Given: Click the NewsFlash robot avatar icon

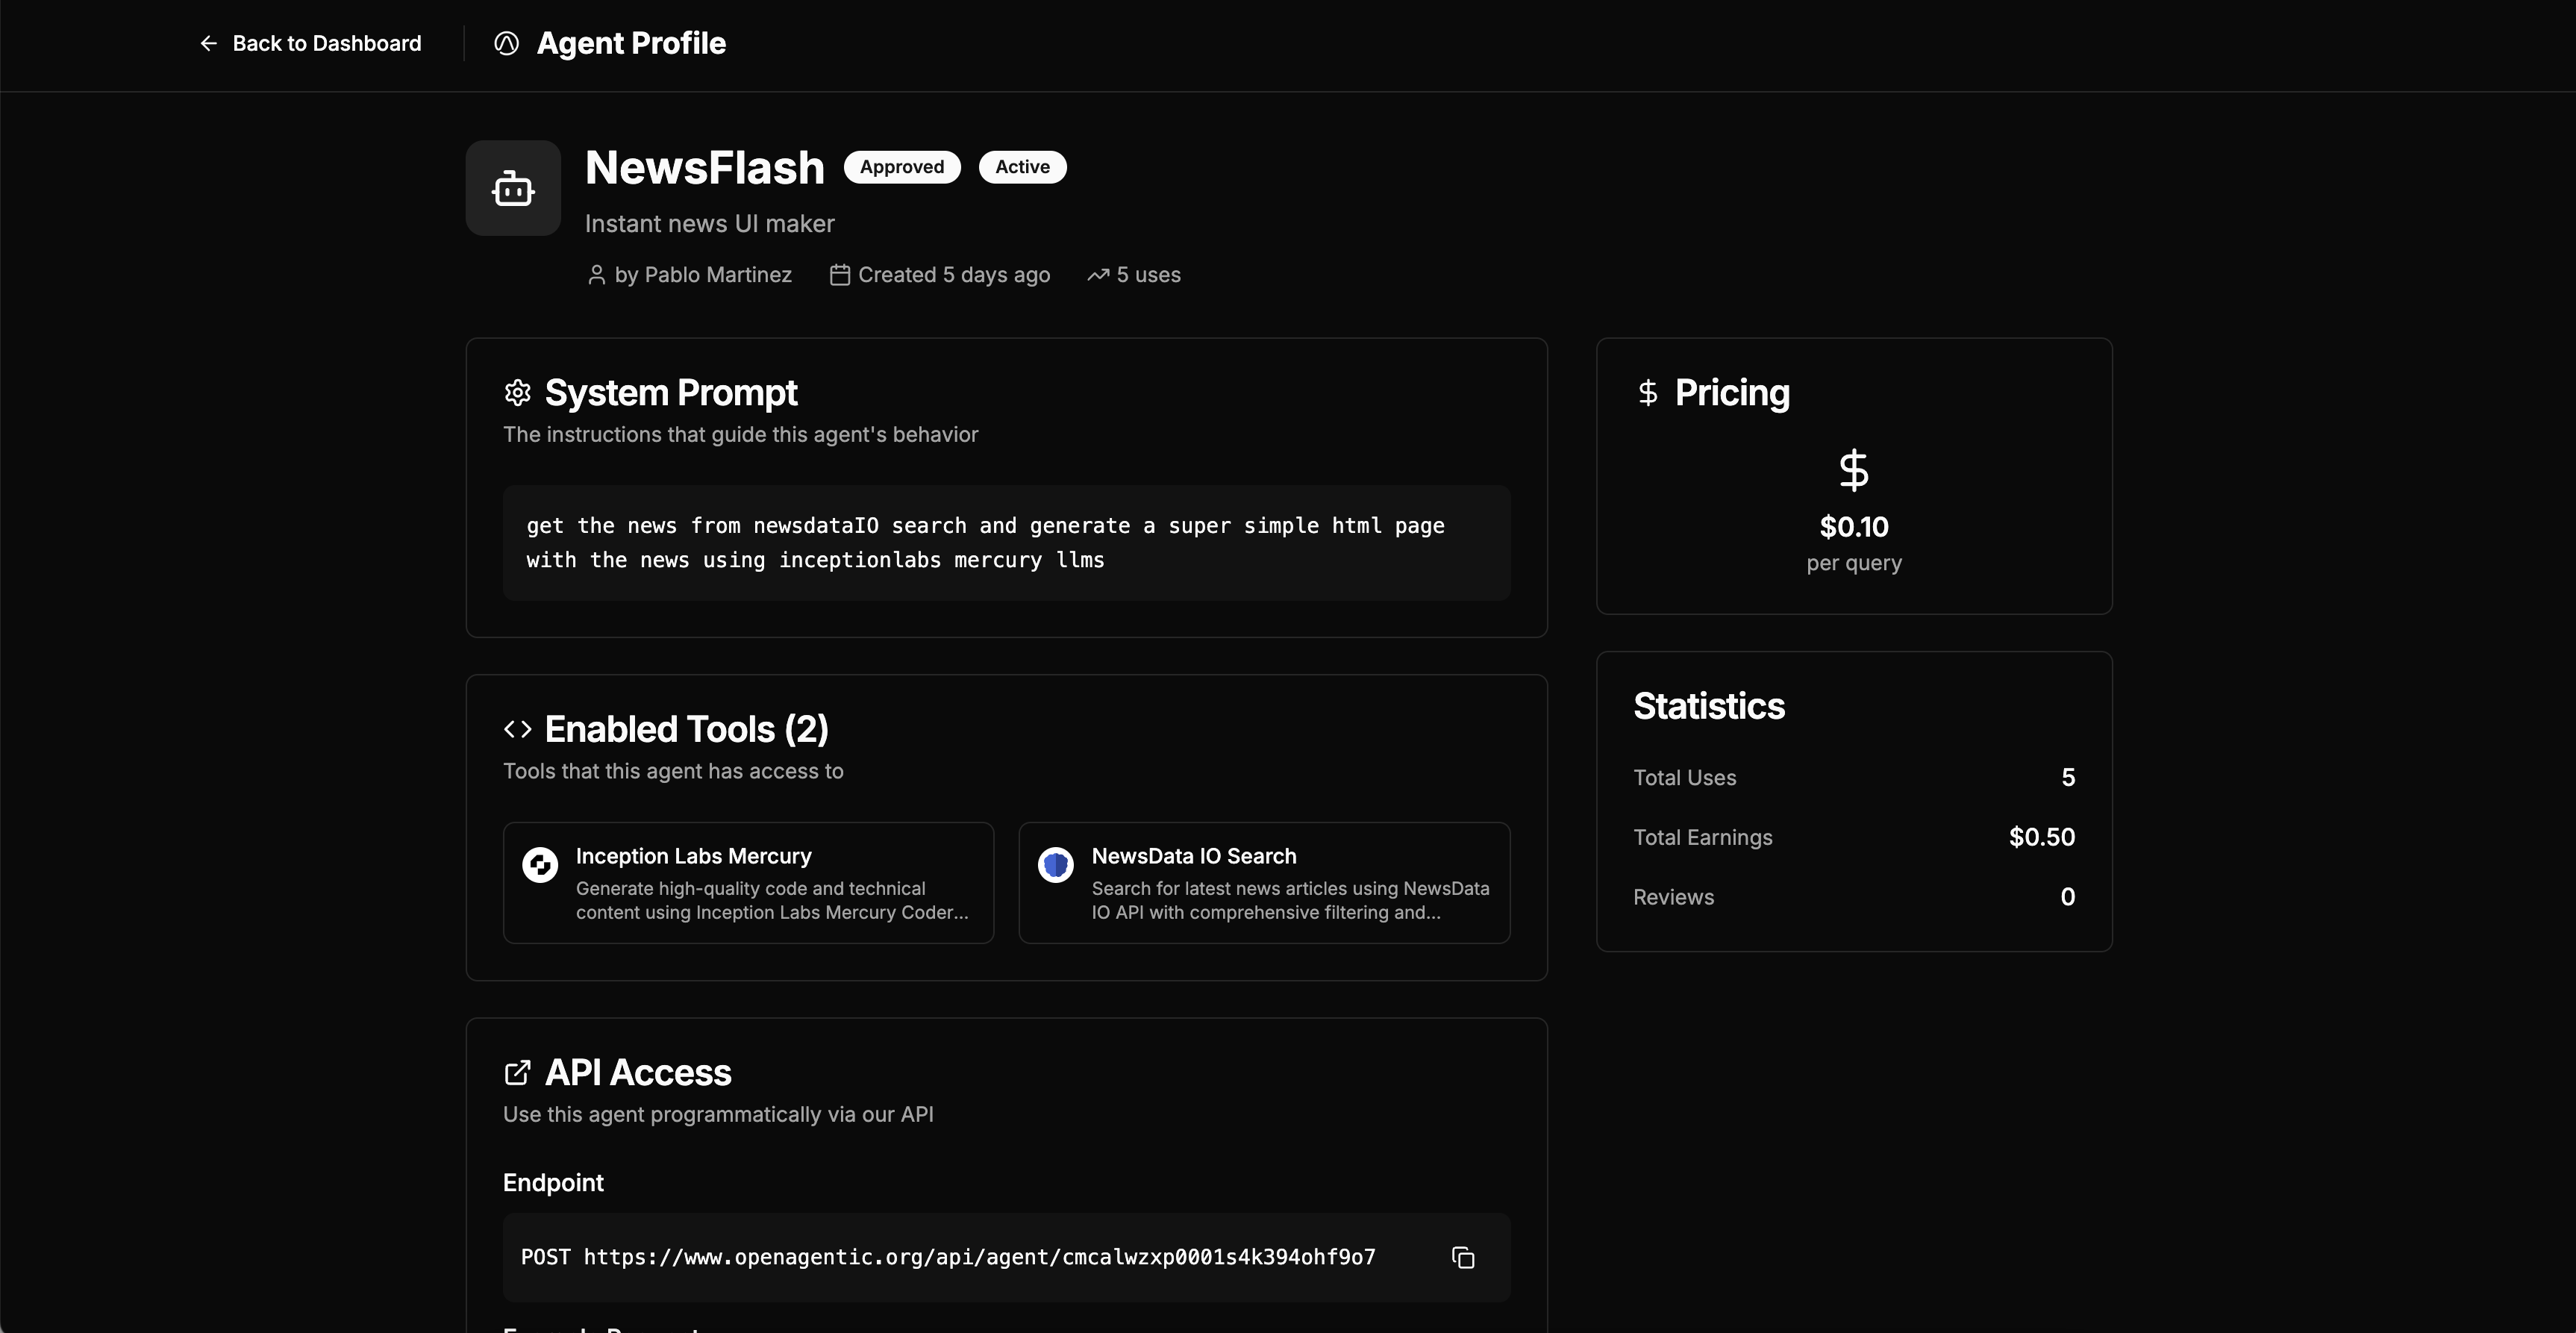Looking at the screenshot, I should click(x=513, y=188).
